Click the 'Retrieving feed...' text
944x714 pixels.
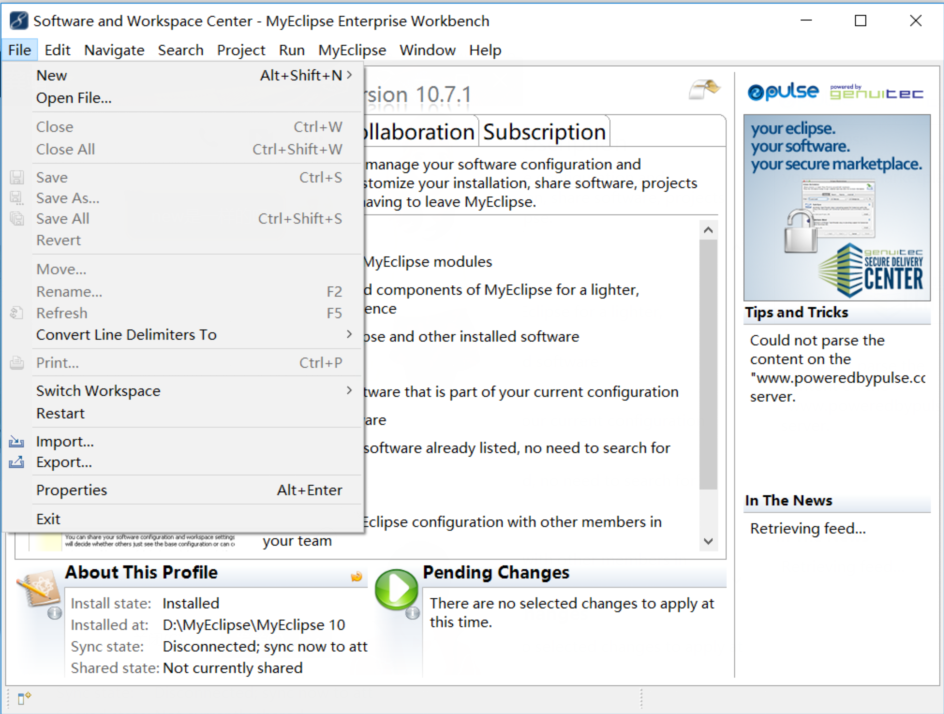coord(808,529)
